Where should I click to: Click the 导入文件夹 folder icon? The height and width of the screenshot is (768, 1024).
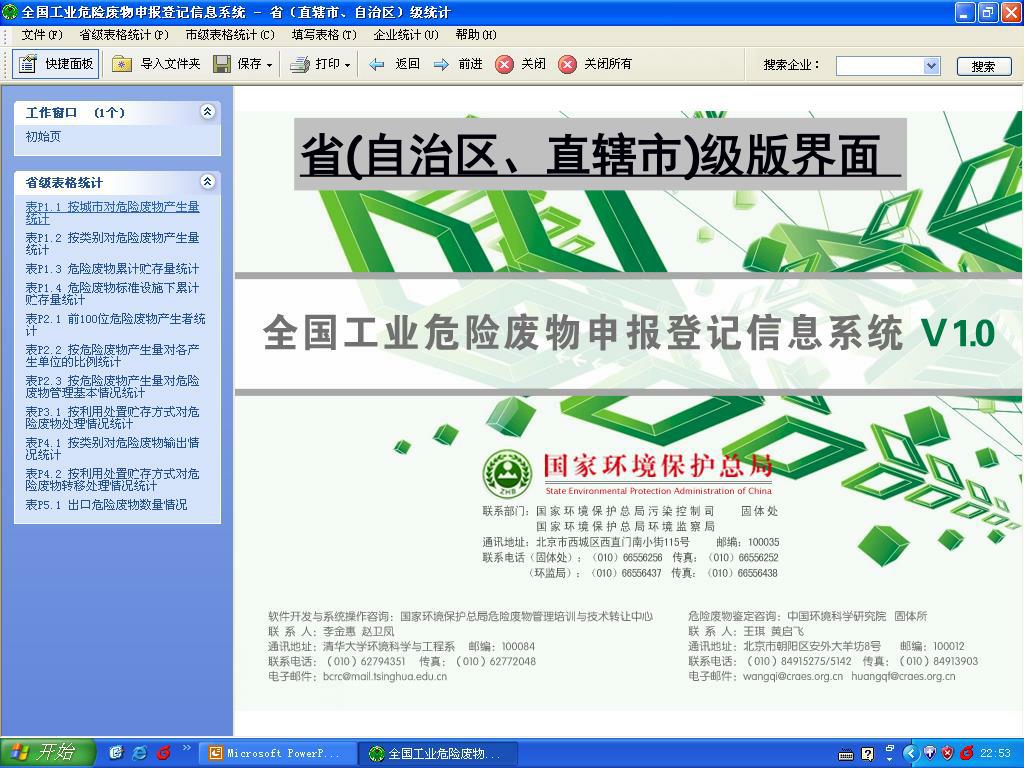point(122,64)
